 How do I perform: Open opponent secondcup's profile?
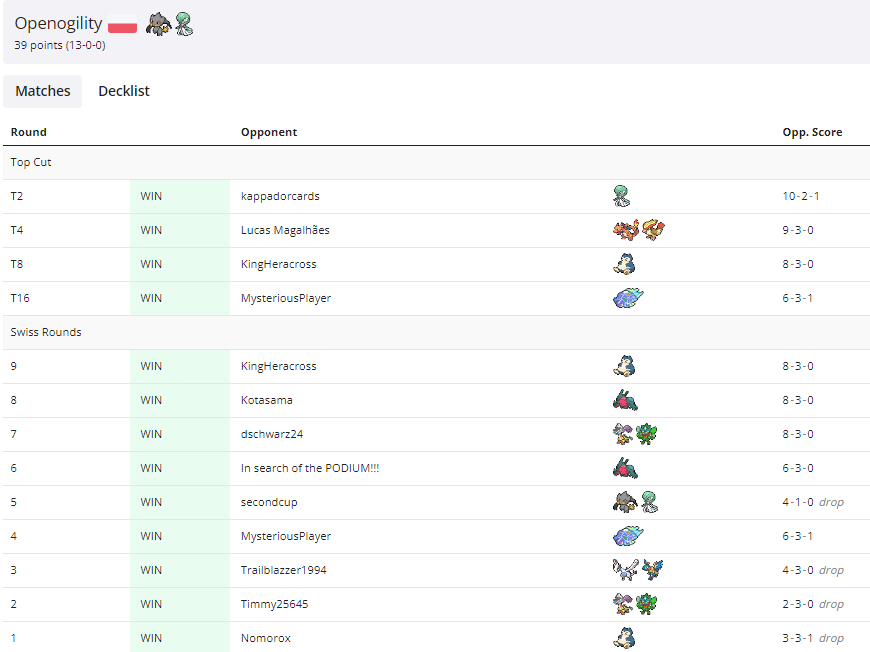[269, 502]
